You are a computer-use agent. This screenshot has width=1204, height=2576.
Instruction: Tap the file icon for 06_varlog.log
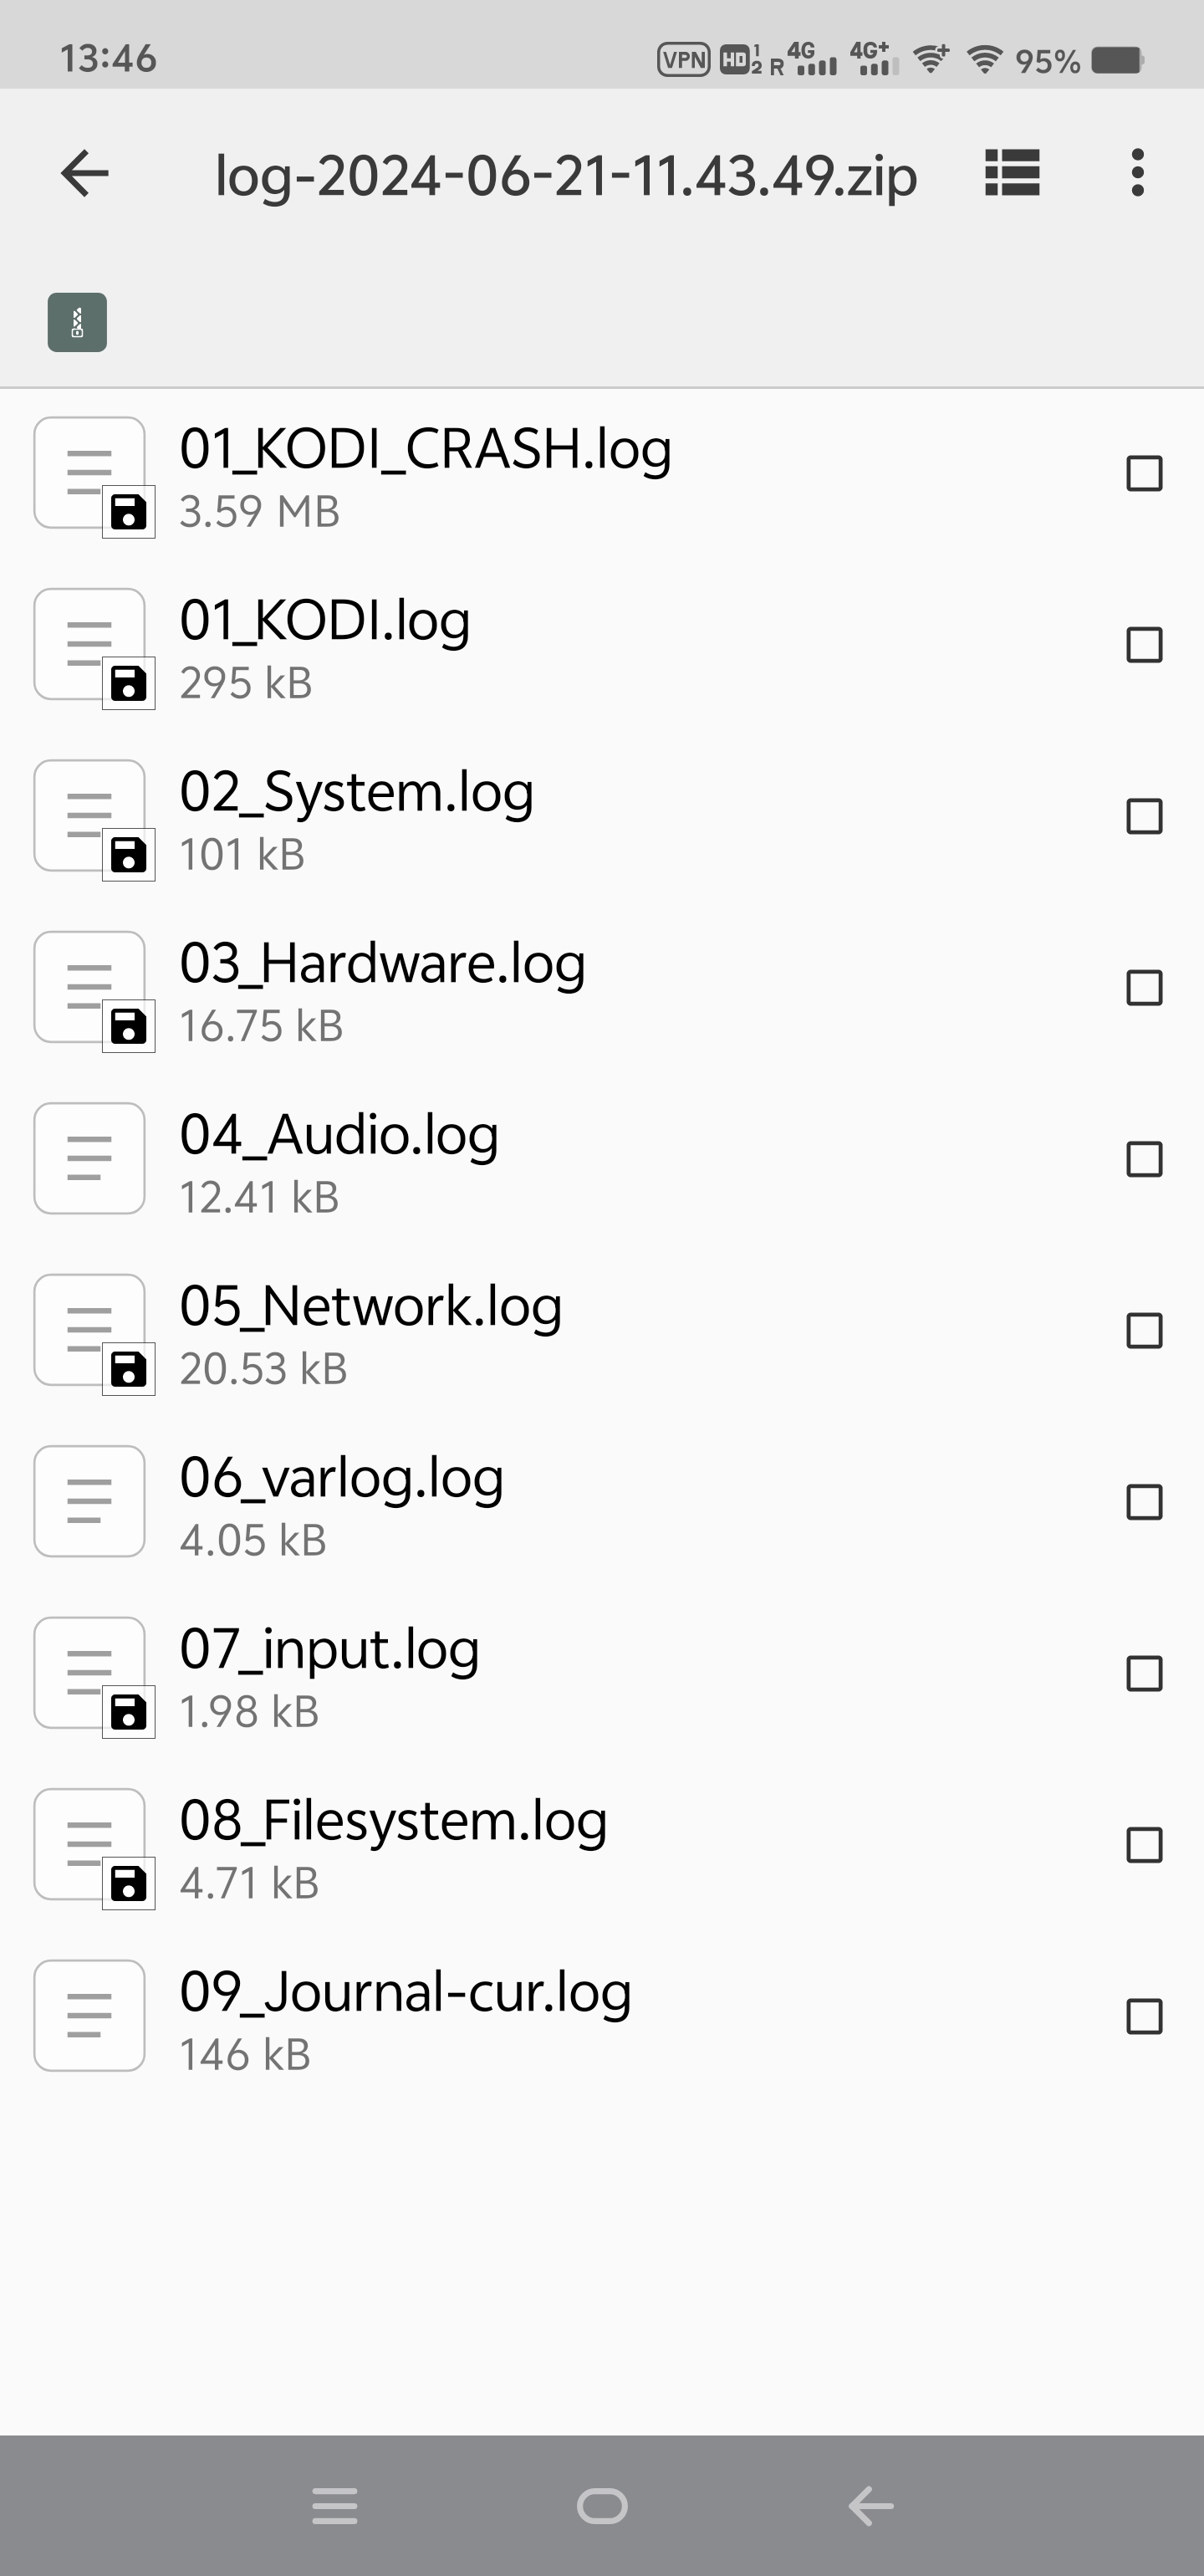(89, 1501)
